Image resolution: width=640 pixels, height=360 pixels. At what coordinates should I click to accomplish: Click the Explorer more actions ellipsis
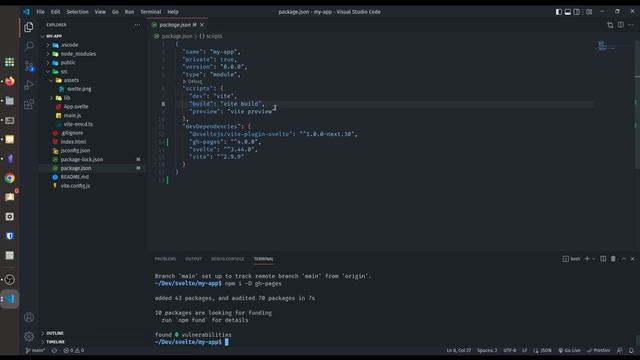pos(137,25)
